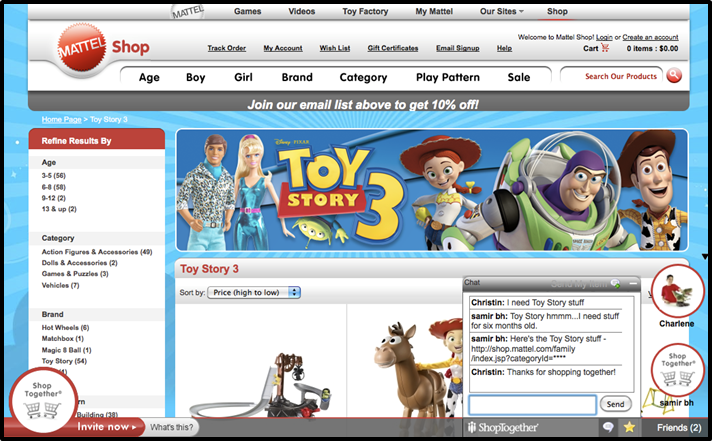The image size is (712, 441).
Task: Click the ShopTogether logo in bottom bar
Action: [503, 427]
